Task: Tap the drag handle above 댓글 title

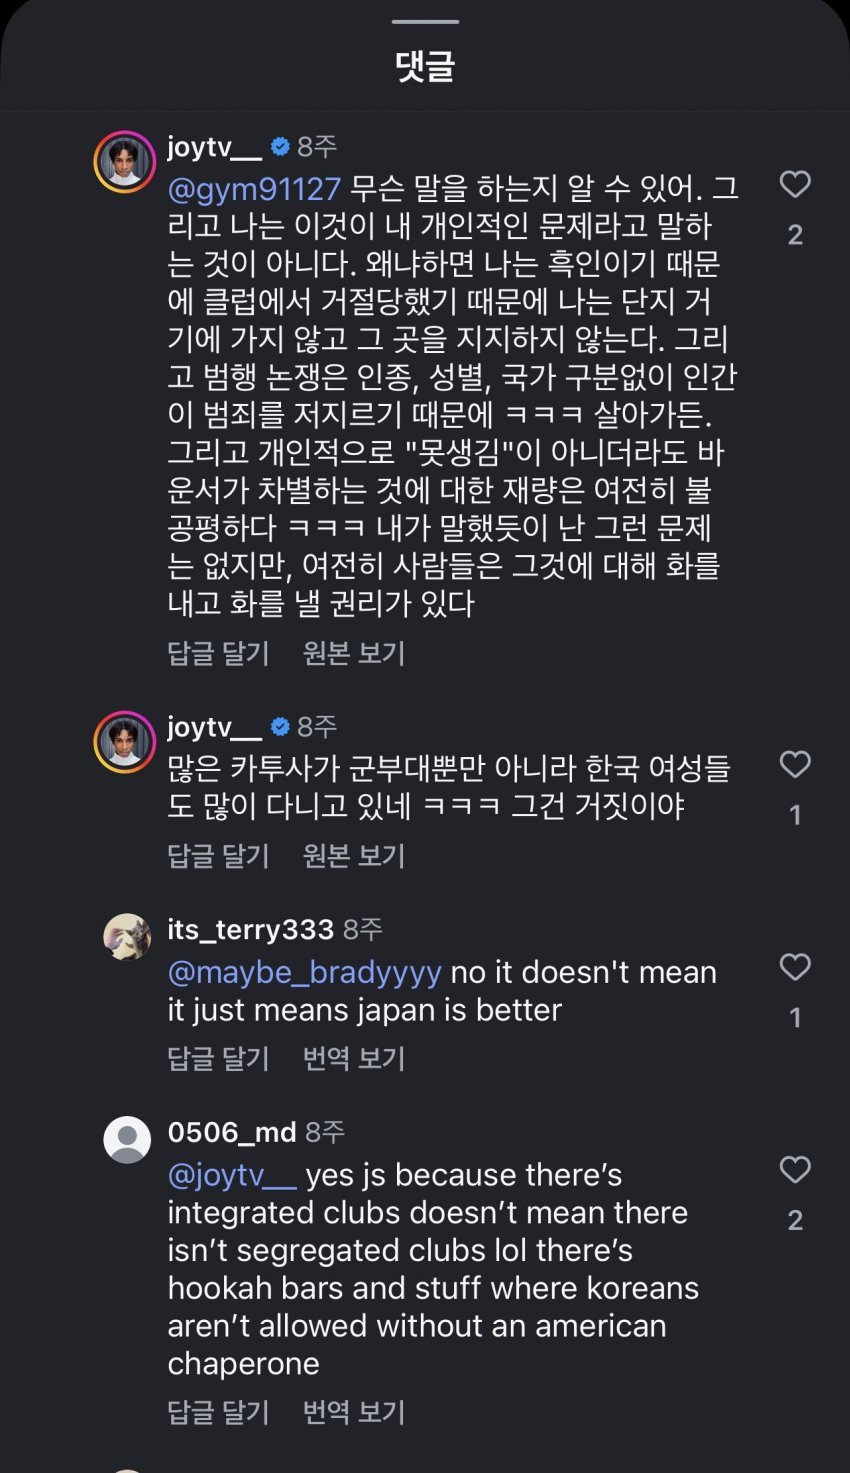Action: (x=425, y=21)
